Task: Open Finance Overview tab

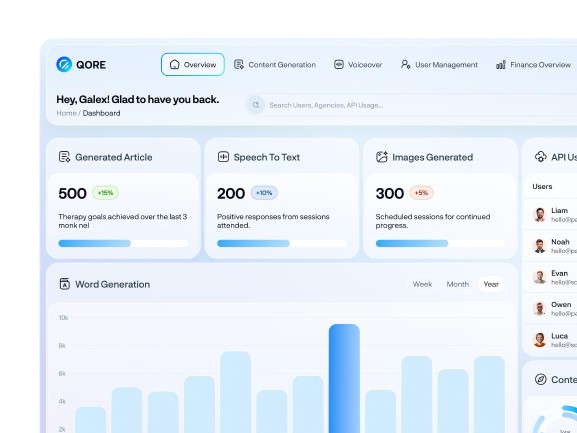Action: click(534, 65)
